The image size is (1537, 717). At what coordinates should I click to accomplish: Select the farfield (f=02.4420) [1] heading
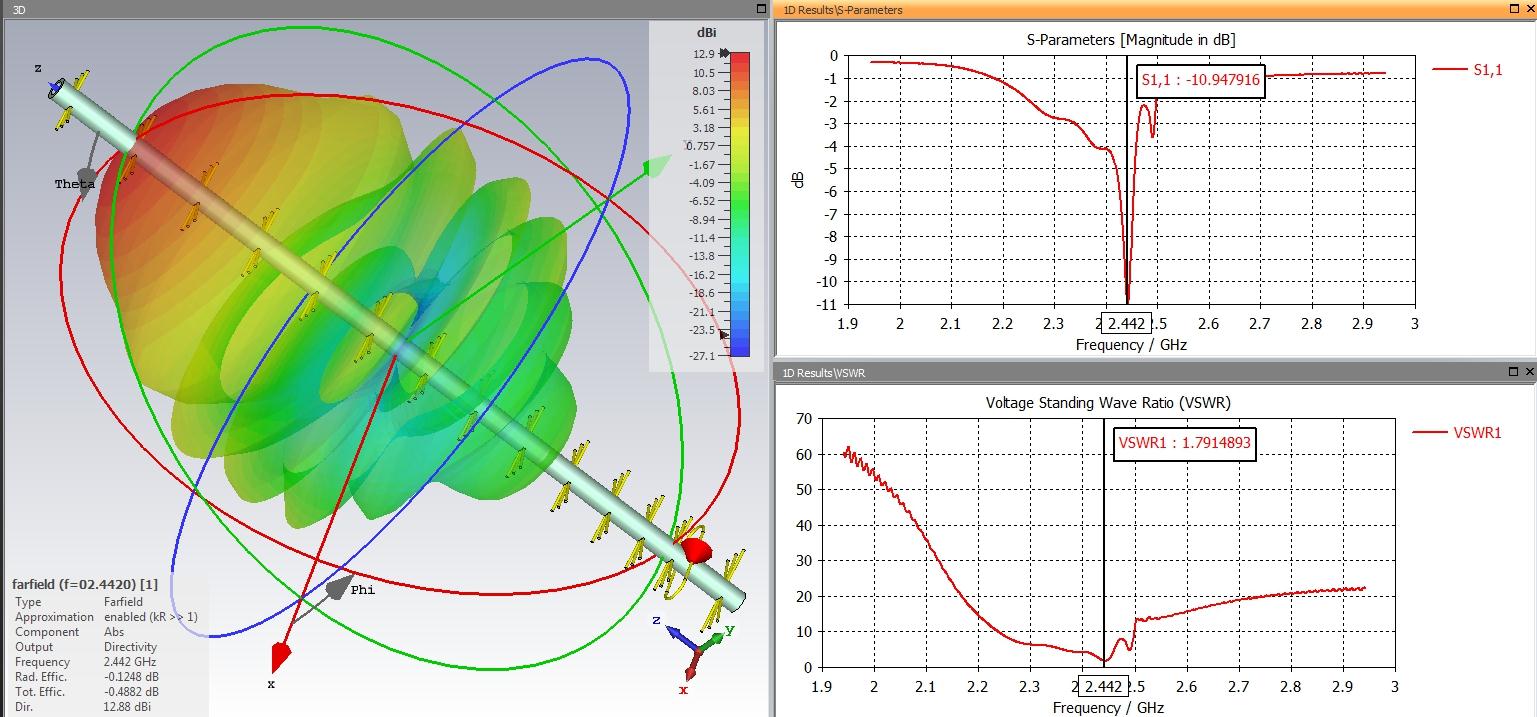pos(85,584)
